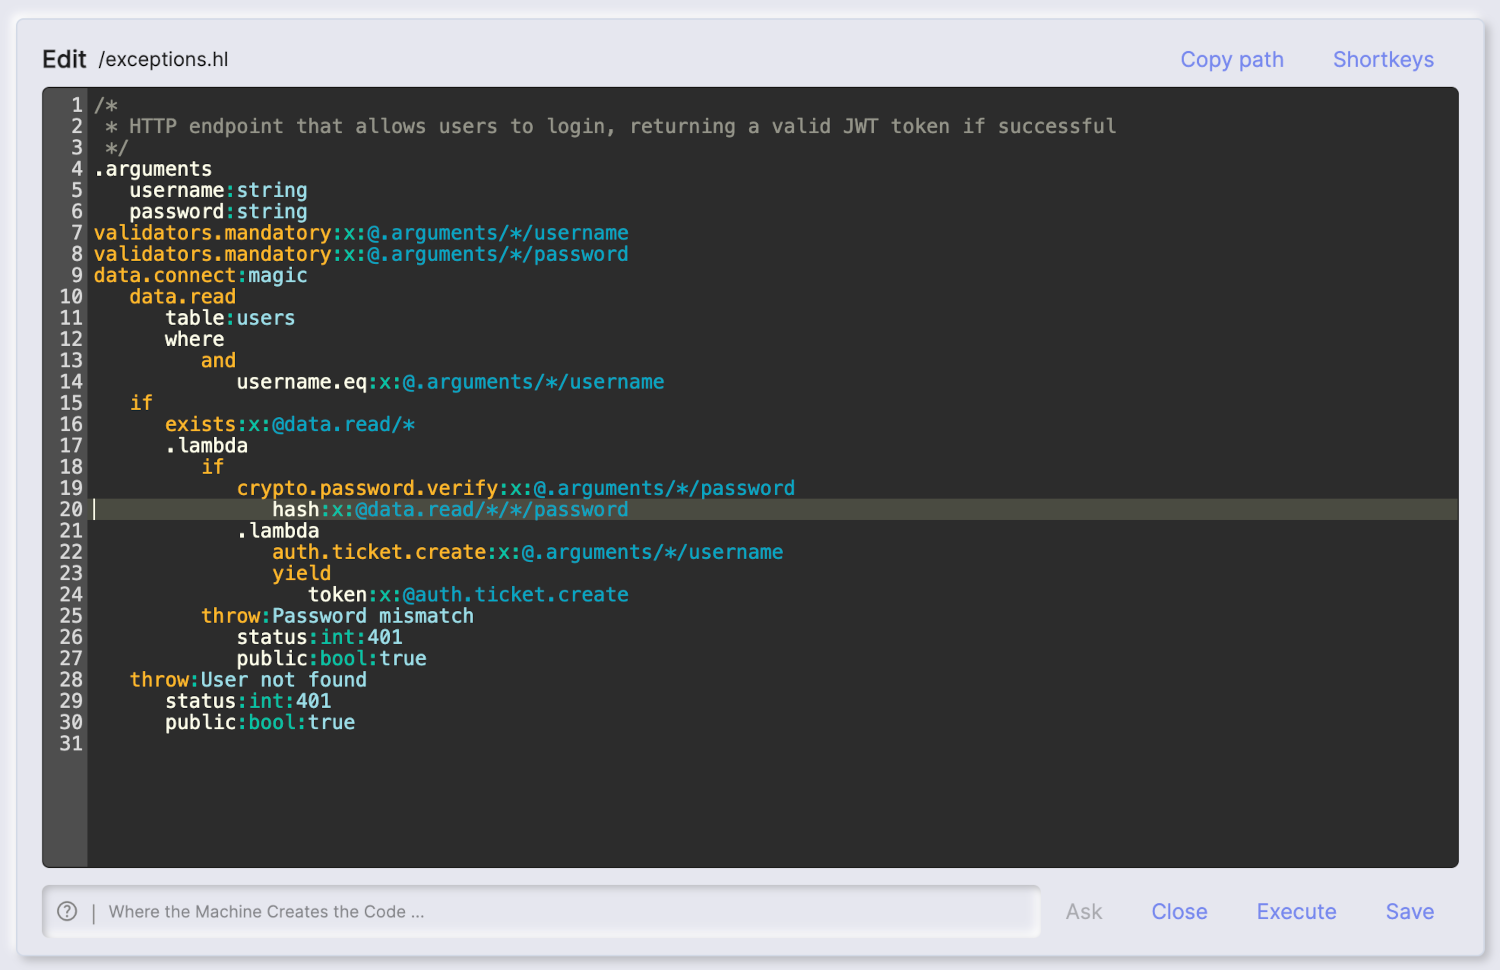1500x970 pixels.
Task: Click line number 1 in the gutter
Action: [76, 105]
